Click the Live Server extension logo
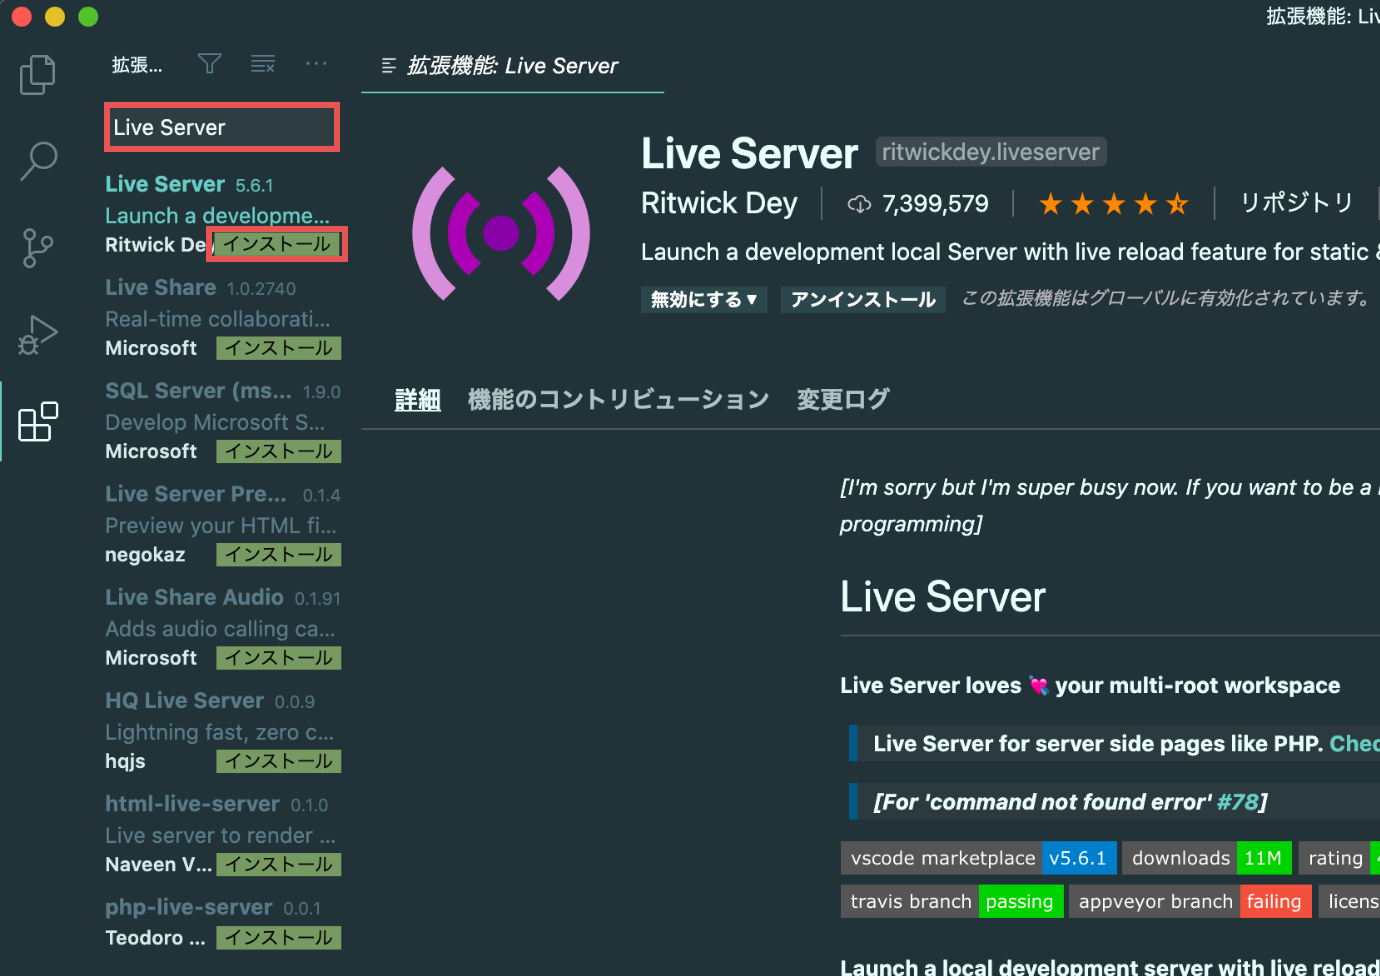The height and width of the screenshot is (976, 1380). point(500,232)
